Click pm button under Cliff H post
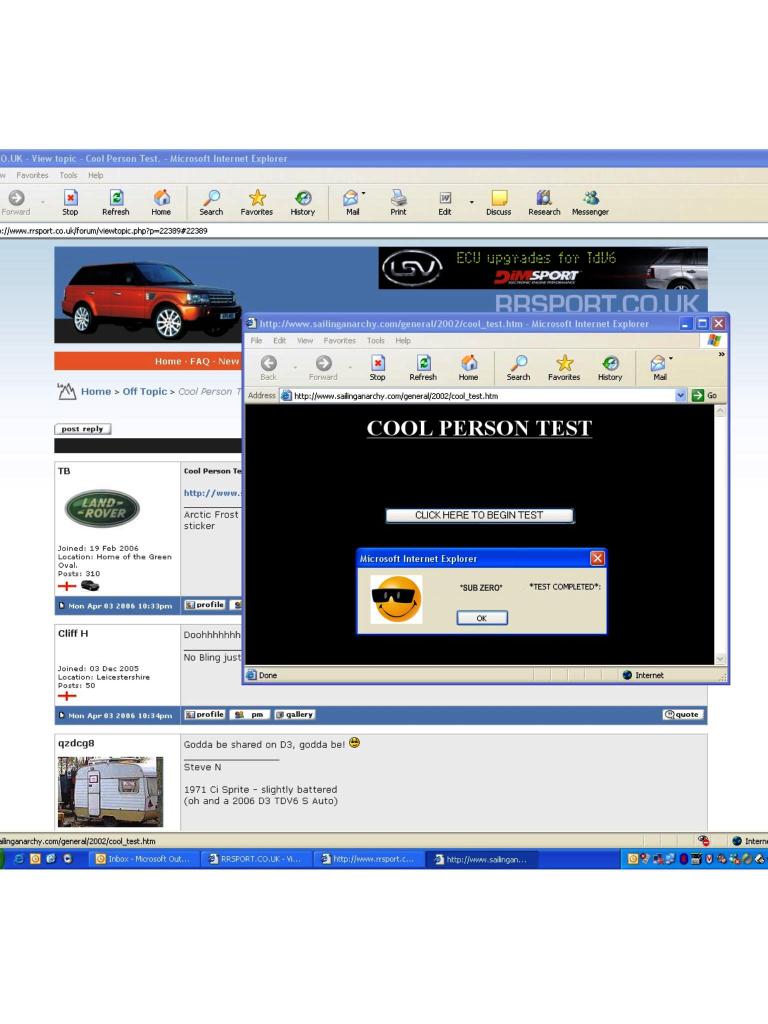The image size is (768, 1024). [x=250, y=714]
